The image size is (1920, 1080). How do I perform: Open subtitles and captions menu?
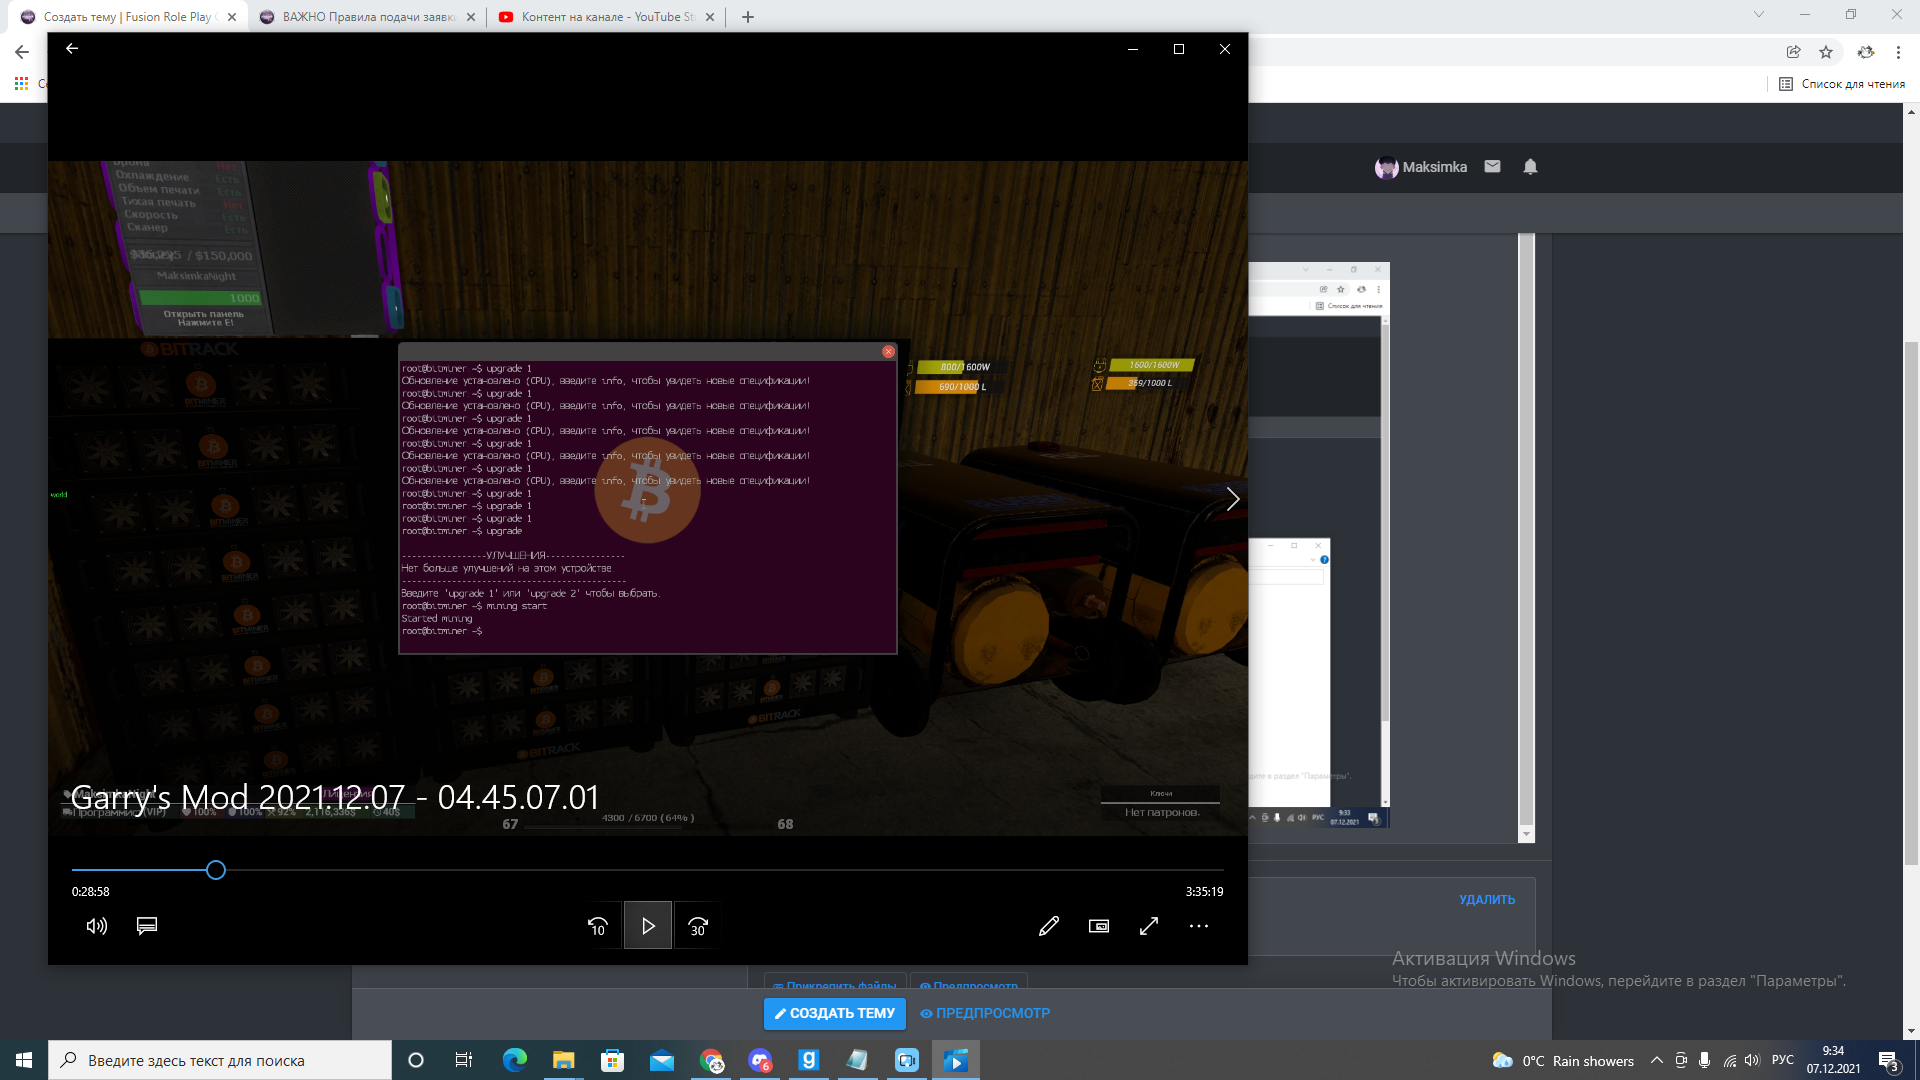coord(147,926)
